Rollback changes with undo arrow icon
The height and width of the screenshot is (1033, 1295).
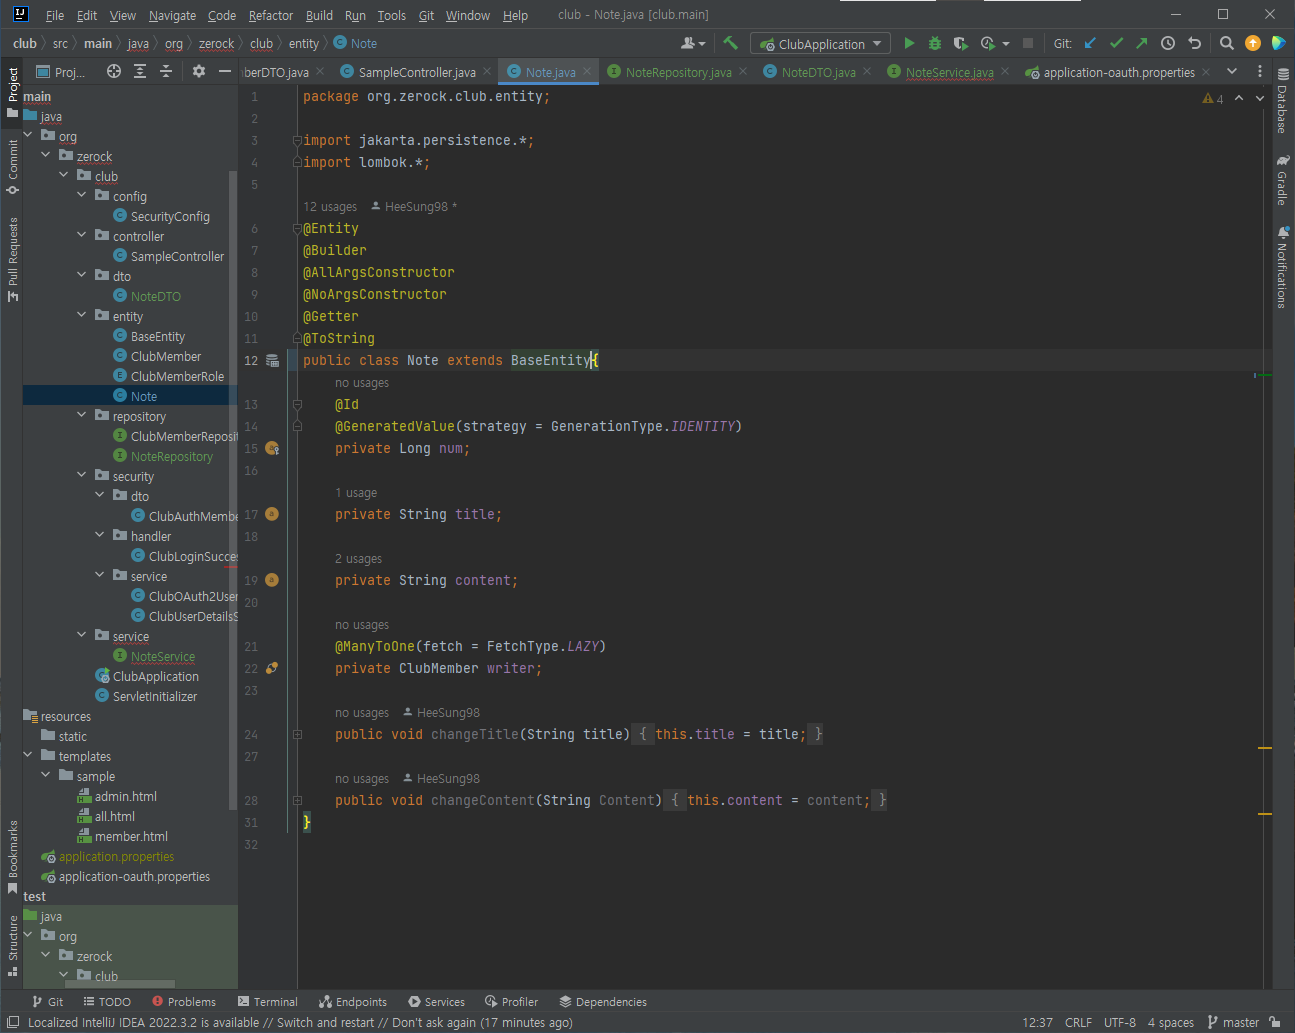coord(1194,43)
